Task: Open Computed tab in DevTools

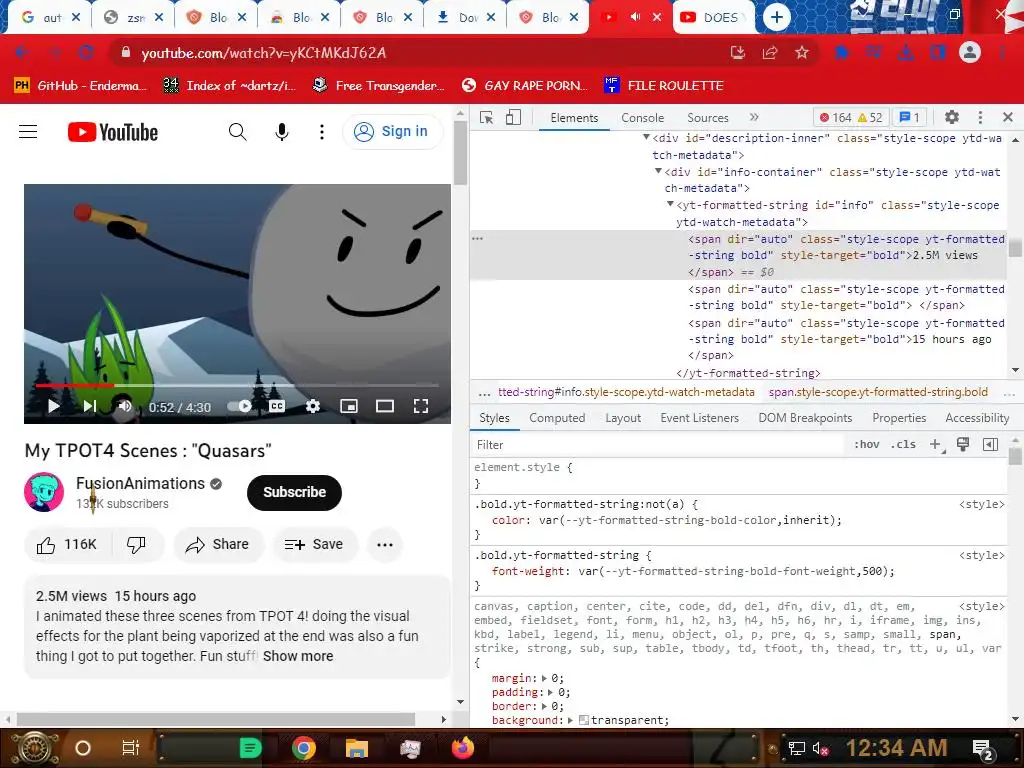Action: click(x=557, y=418)
